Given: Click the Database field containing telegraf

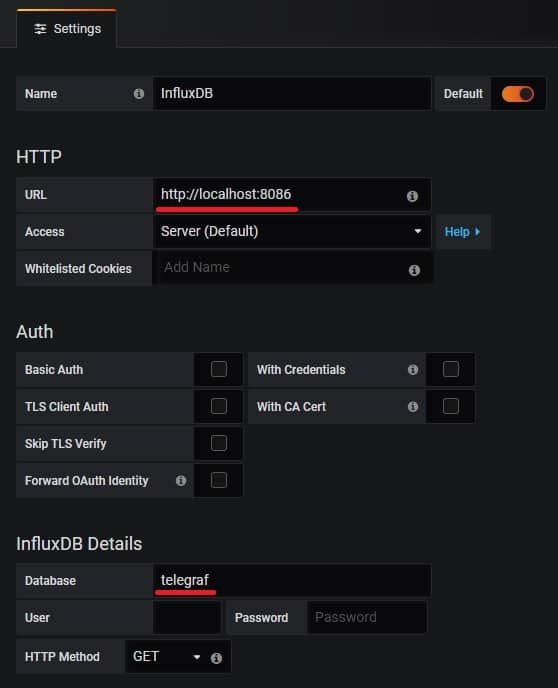Looking at the screenshot, I should (292, 580).
